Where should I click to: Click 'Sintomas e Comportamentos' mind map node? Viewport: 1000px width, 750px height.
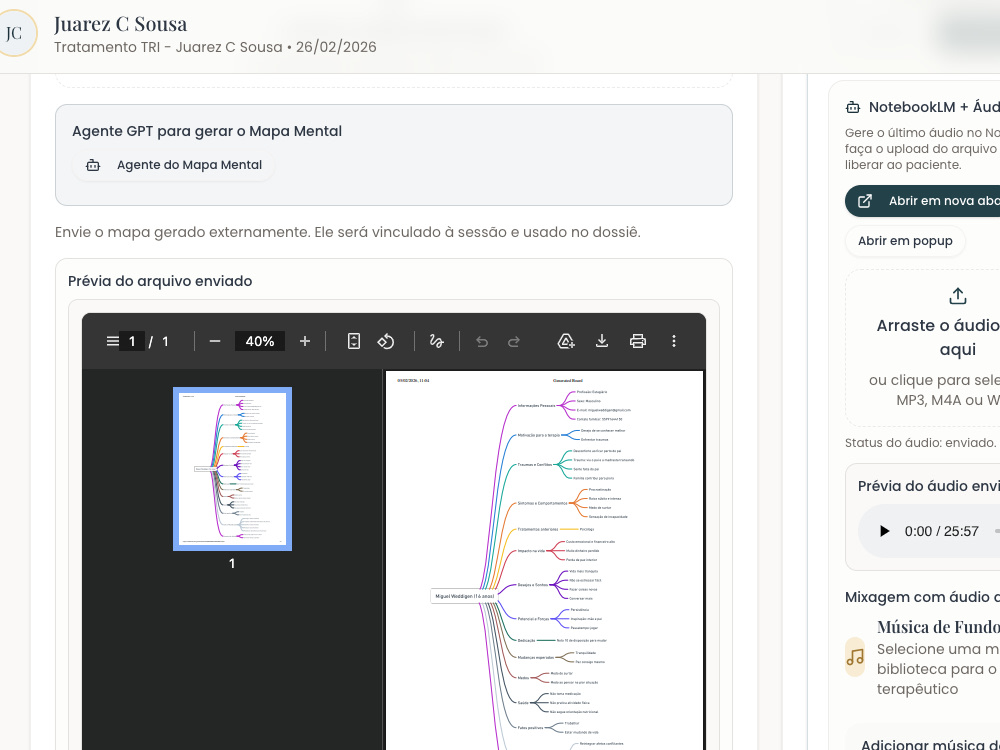[x=542, y=503]
